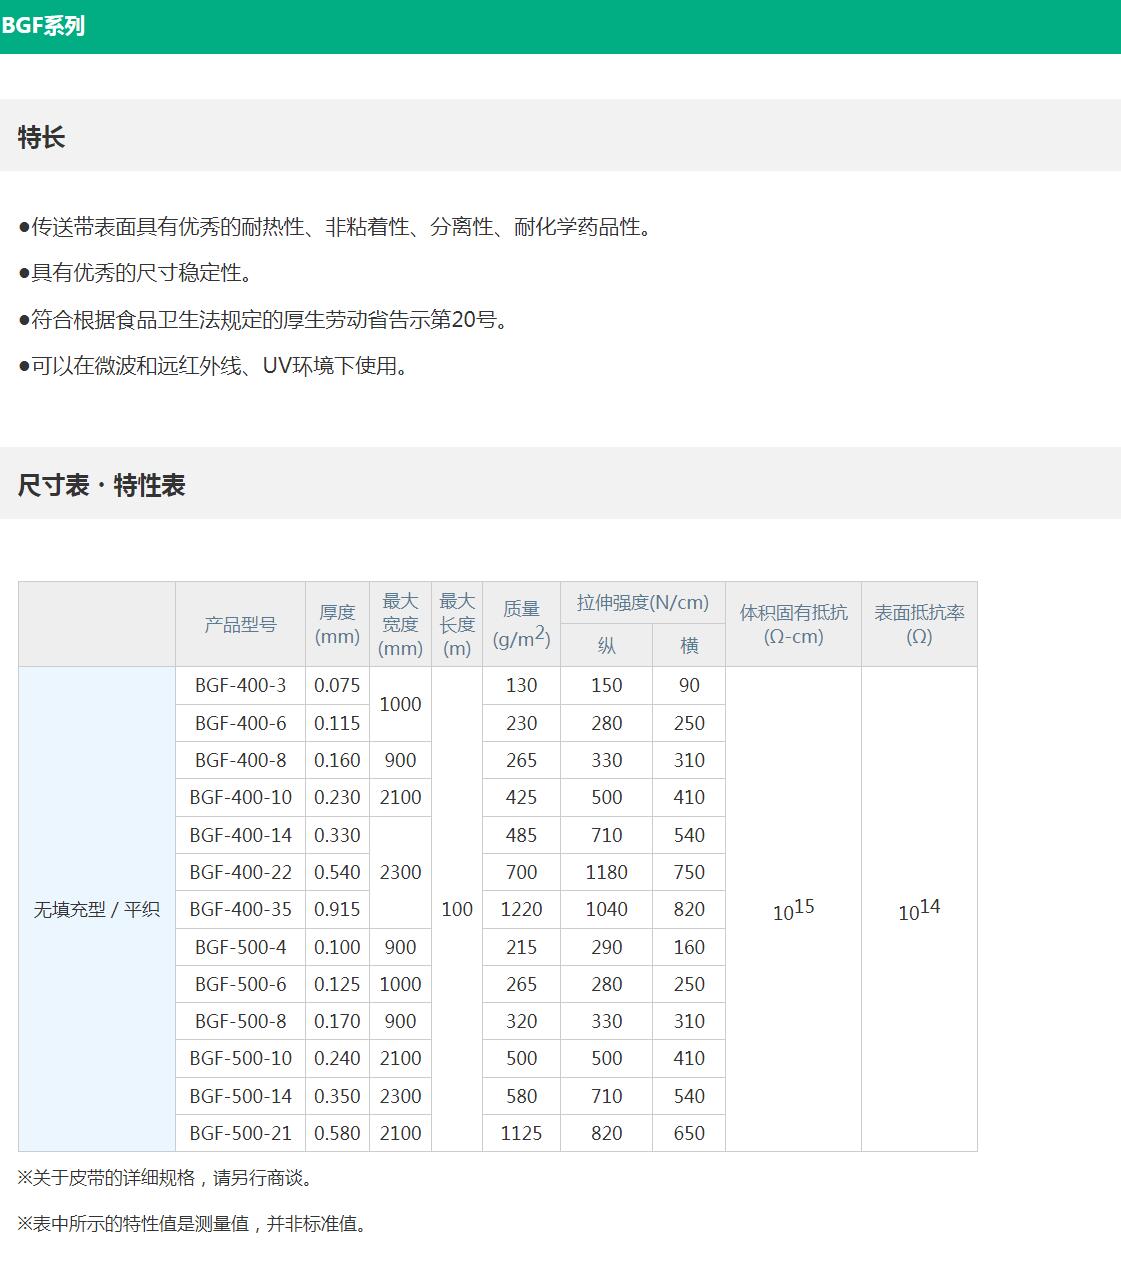Select the BGF-400-35 model cell

click(x=240, y=909)
